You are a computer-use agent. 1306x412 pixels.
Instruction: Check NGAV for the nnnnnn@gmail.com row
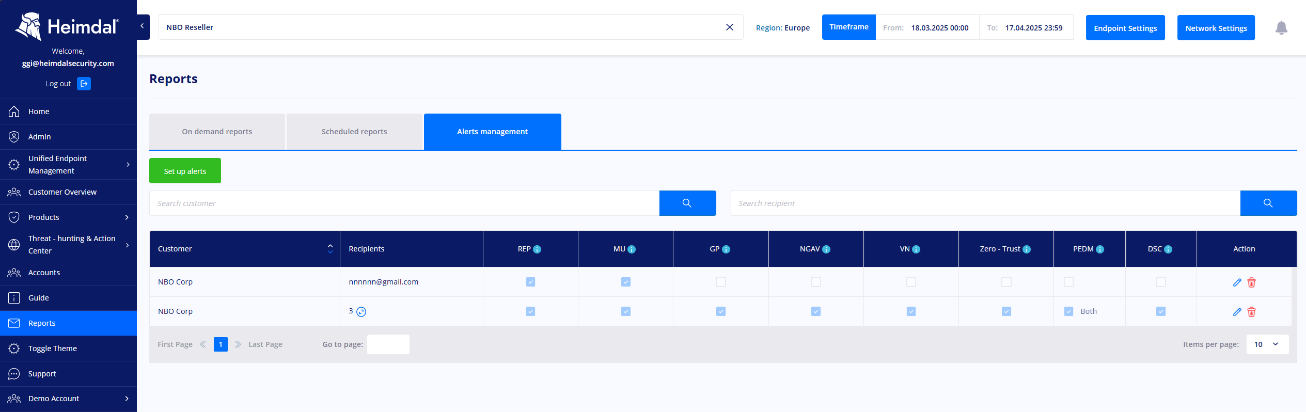tap(815, 282)
